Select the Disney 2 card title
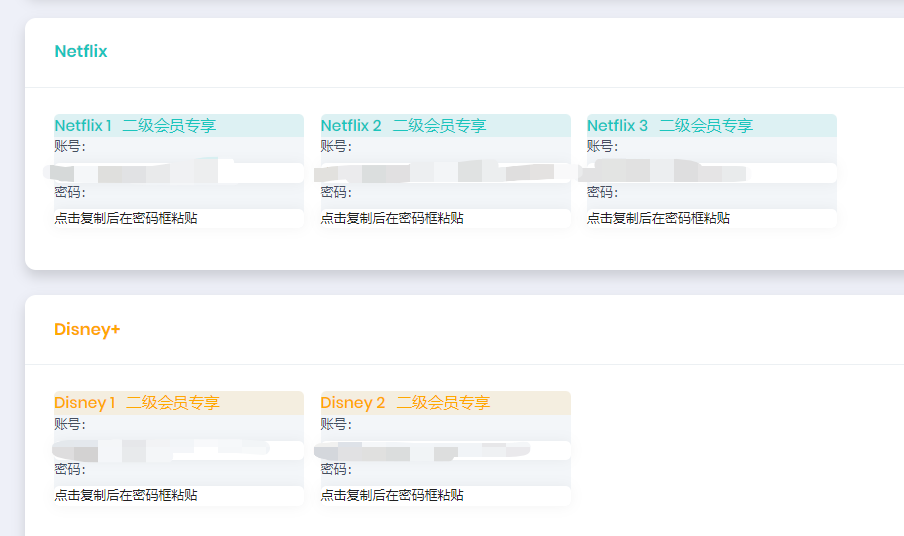 point(405,403)
